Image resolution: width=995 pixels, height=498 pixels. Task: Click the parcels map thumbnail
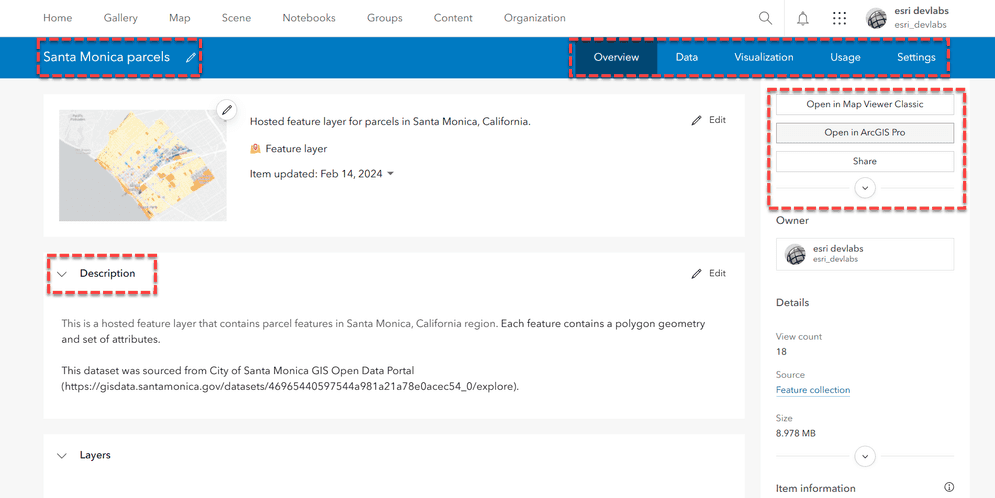pos(143,166)
